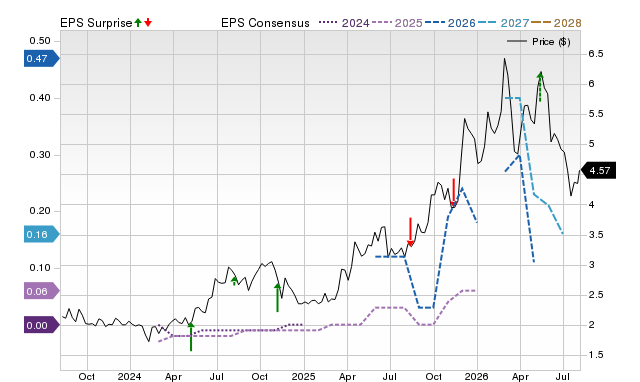The image size is (640, 382).
Task: Click the 1.5 right price axis label
Action: (x=596, y=355)
